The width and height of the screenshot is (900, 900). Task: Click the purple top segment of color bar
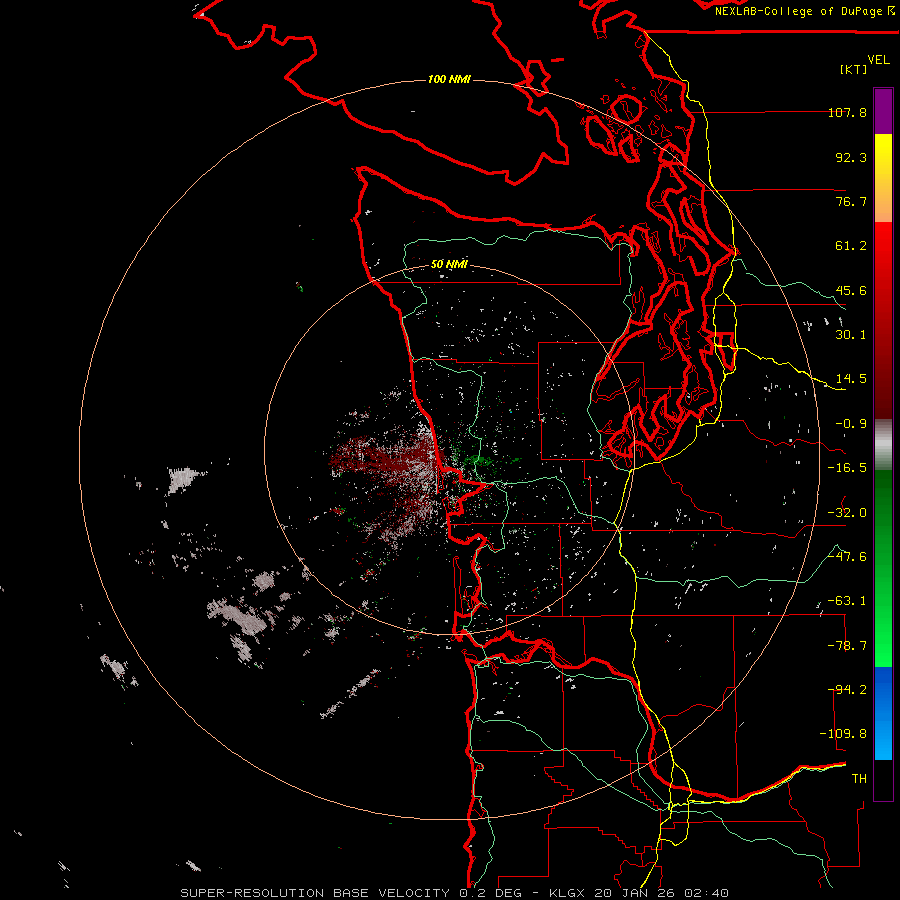click(883, 111)
